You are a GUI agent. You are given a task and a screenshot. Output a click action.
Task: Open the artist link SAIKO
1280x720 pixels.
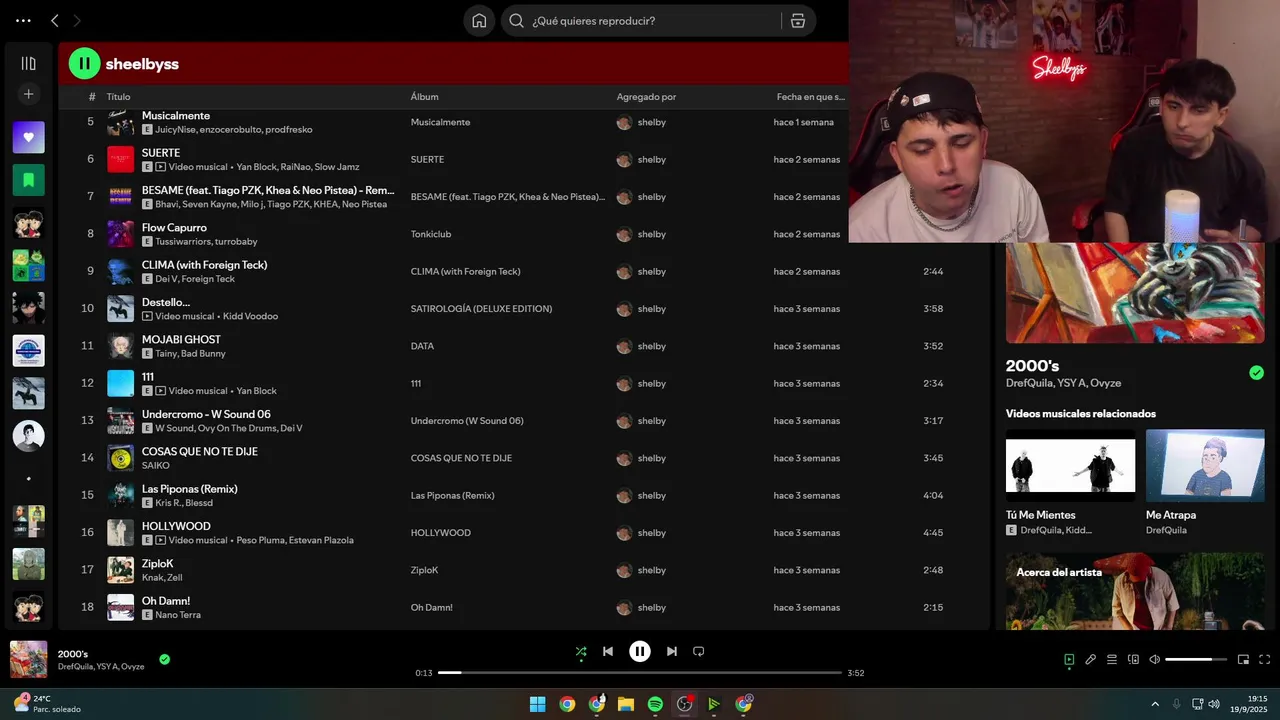(x=155, y=466)
